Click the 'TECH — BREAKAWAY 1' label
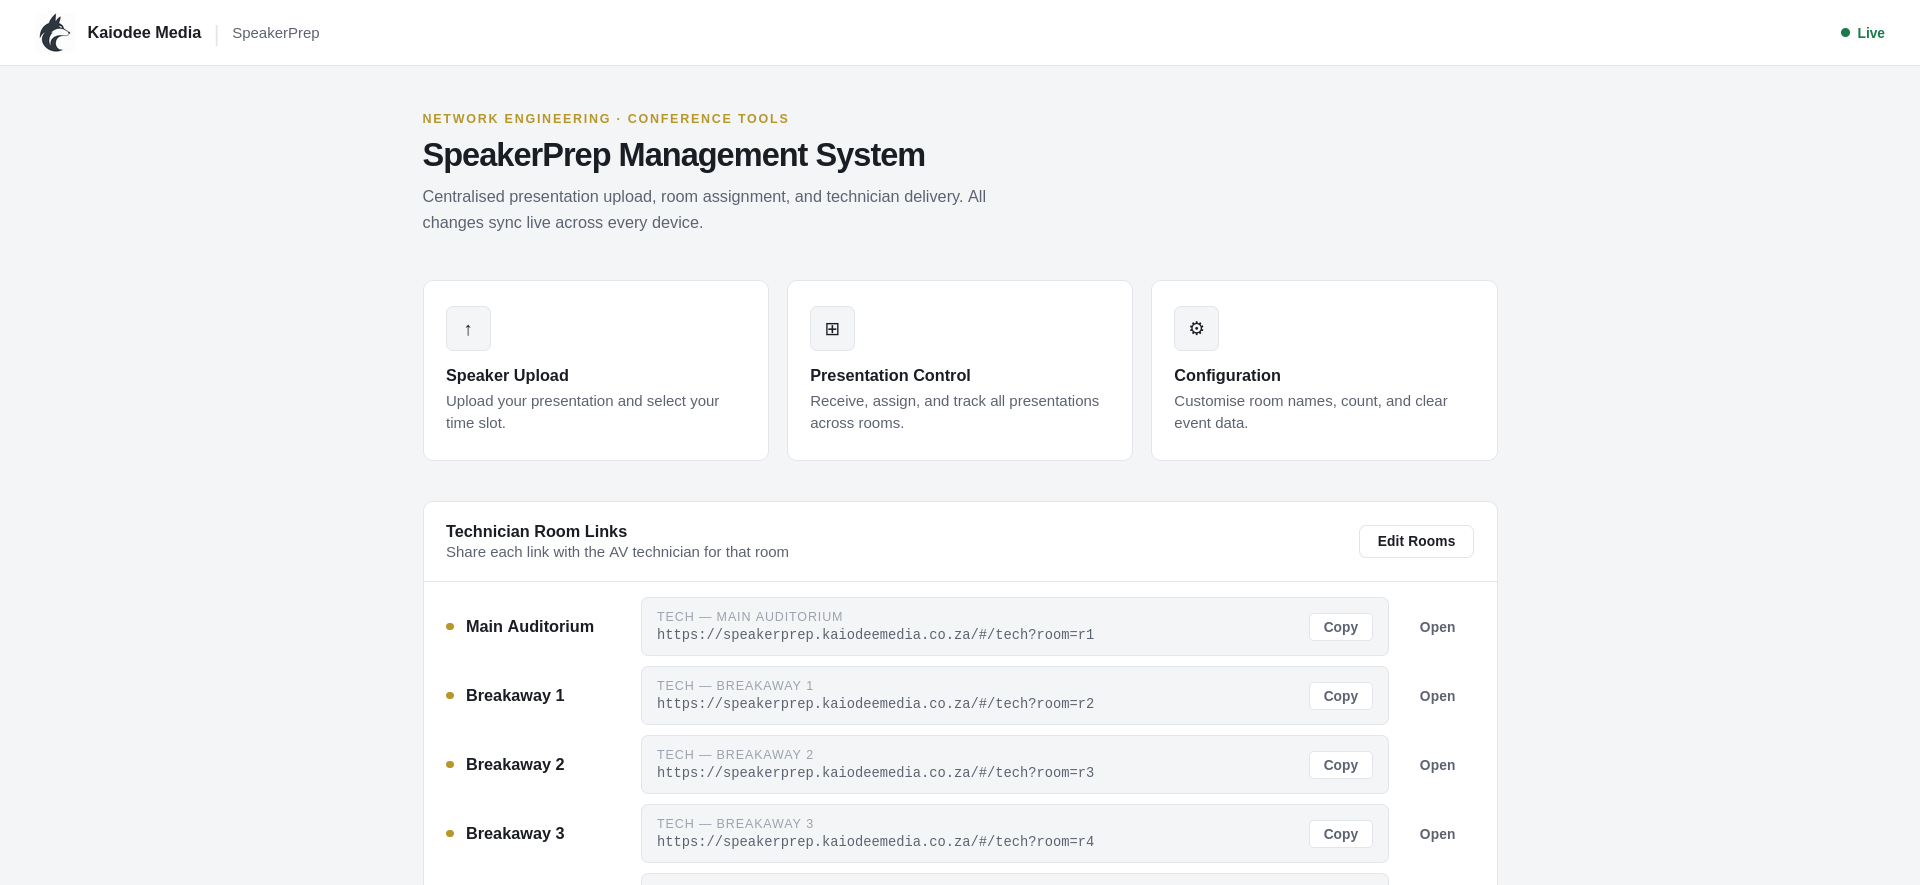Screen dimensions: 1920x885 pyautogui.click(x=735, y=686)
